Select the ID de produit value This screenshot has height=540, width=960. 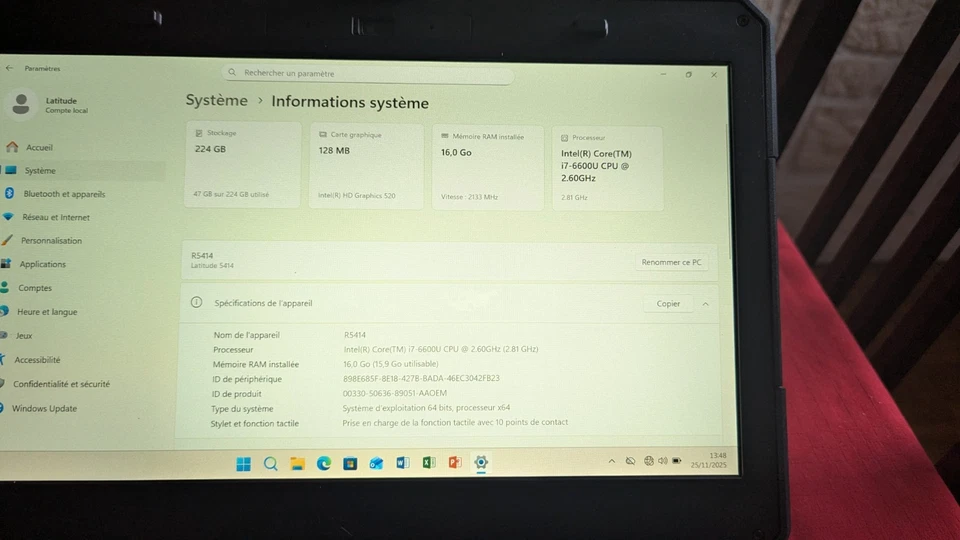pos(395,393)
